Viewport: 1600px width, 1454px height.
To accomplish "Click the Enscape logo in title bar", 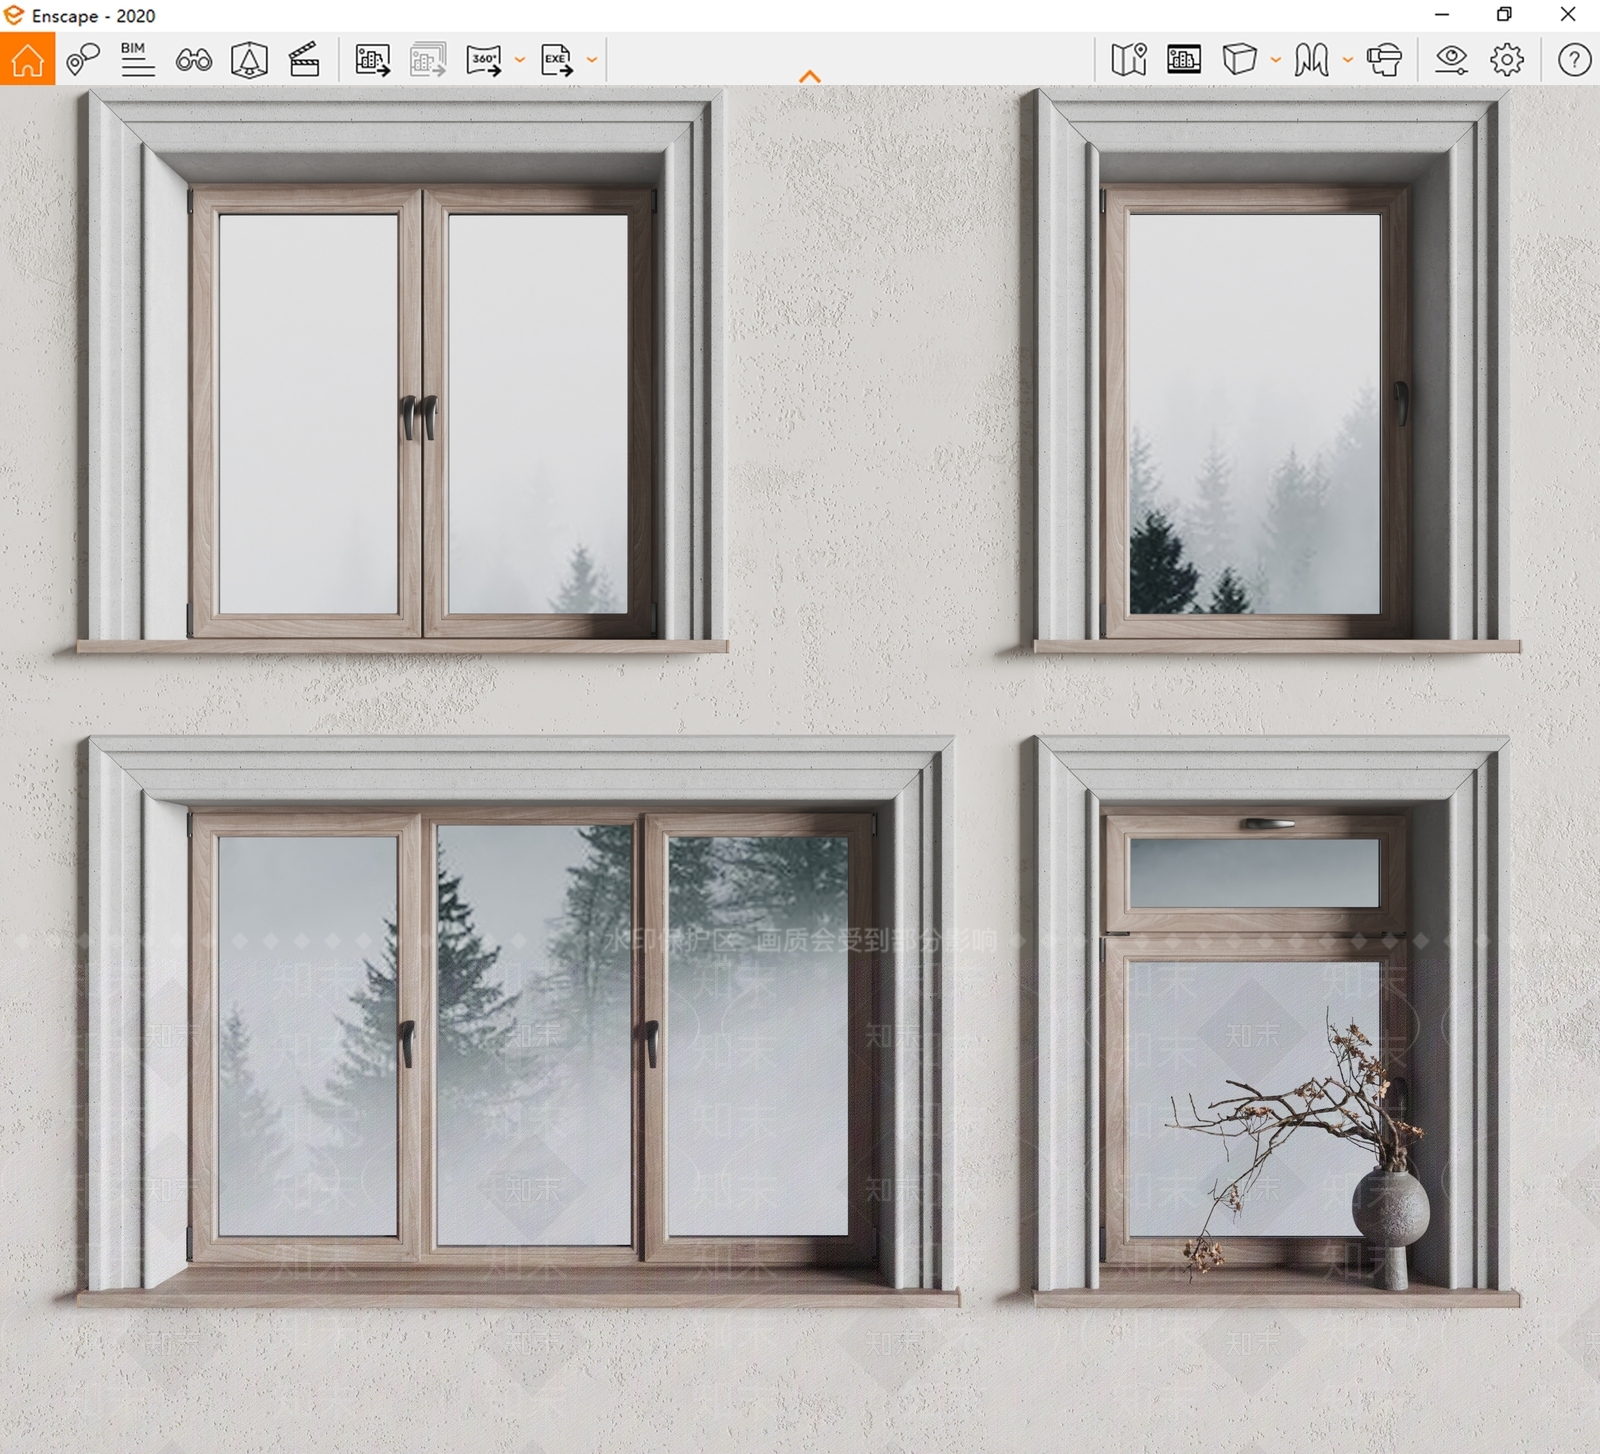I will point(14,15).
